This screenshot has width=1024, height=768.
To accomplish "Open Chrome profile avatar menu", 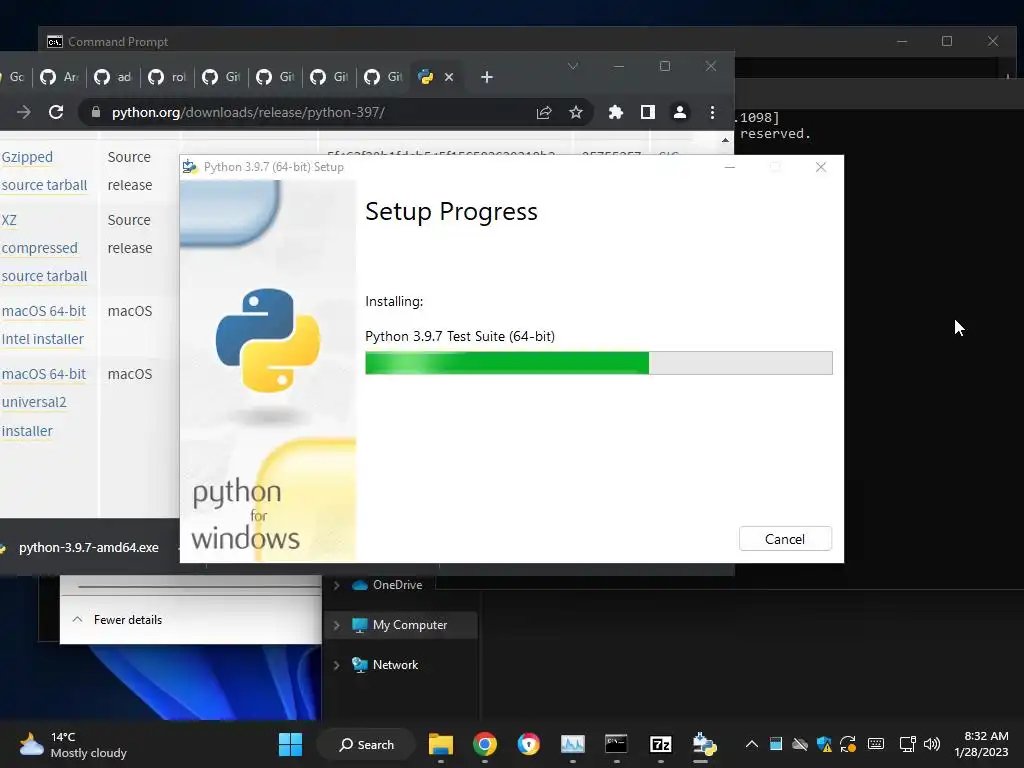I will (x=679, y=112).
